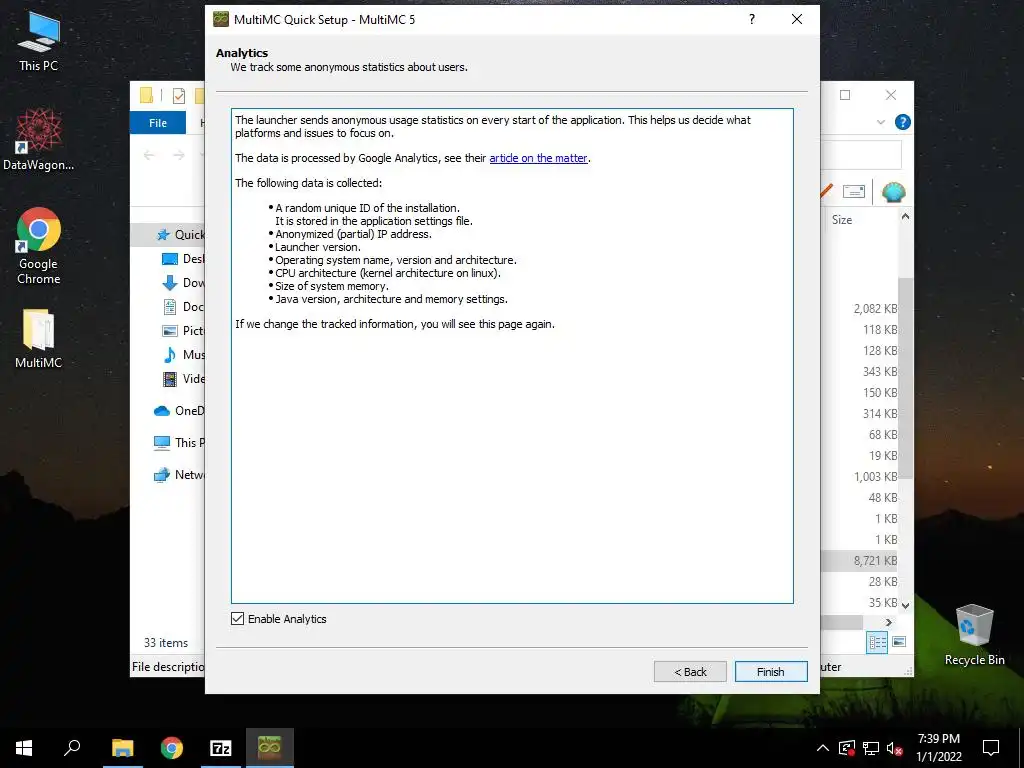Click the security warning tray icon
The image size is (1024, 768).
[x=847, y=748]
